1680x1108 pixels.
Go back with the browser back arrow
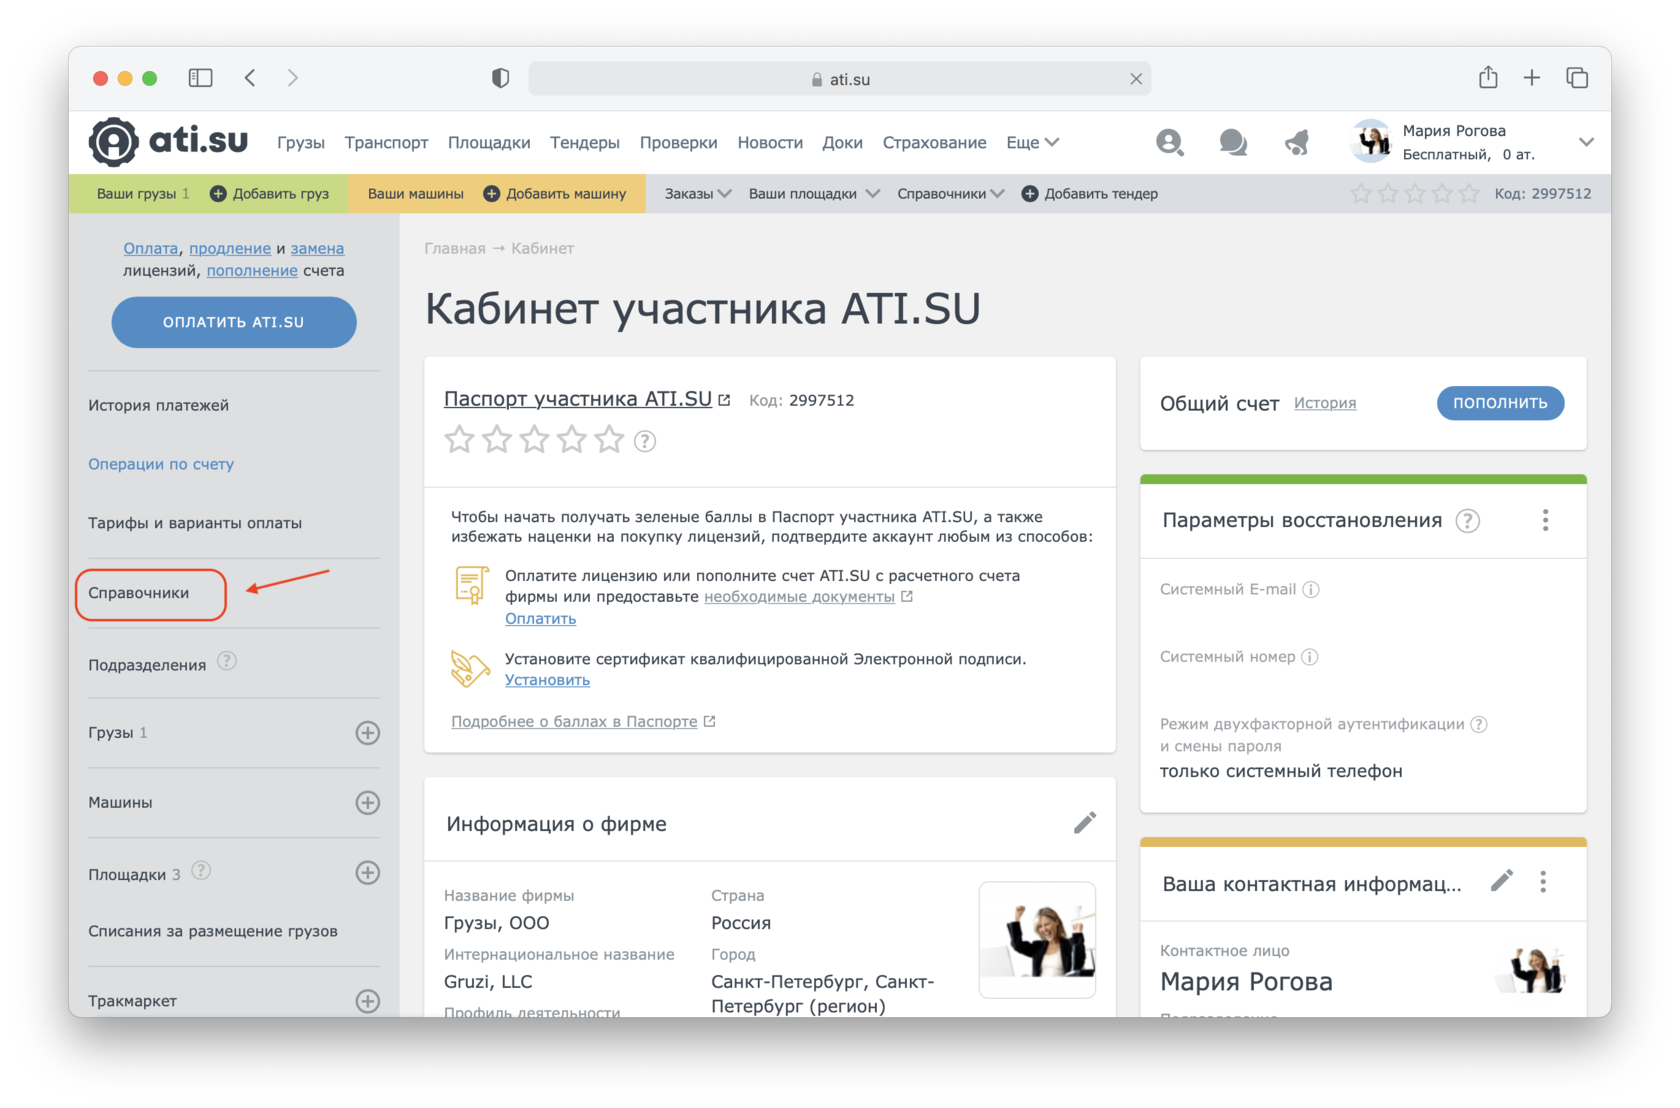click(x=250, y=78)
